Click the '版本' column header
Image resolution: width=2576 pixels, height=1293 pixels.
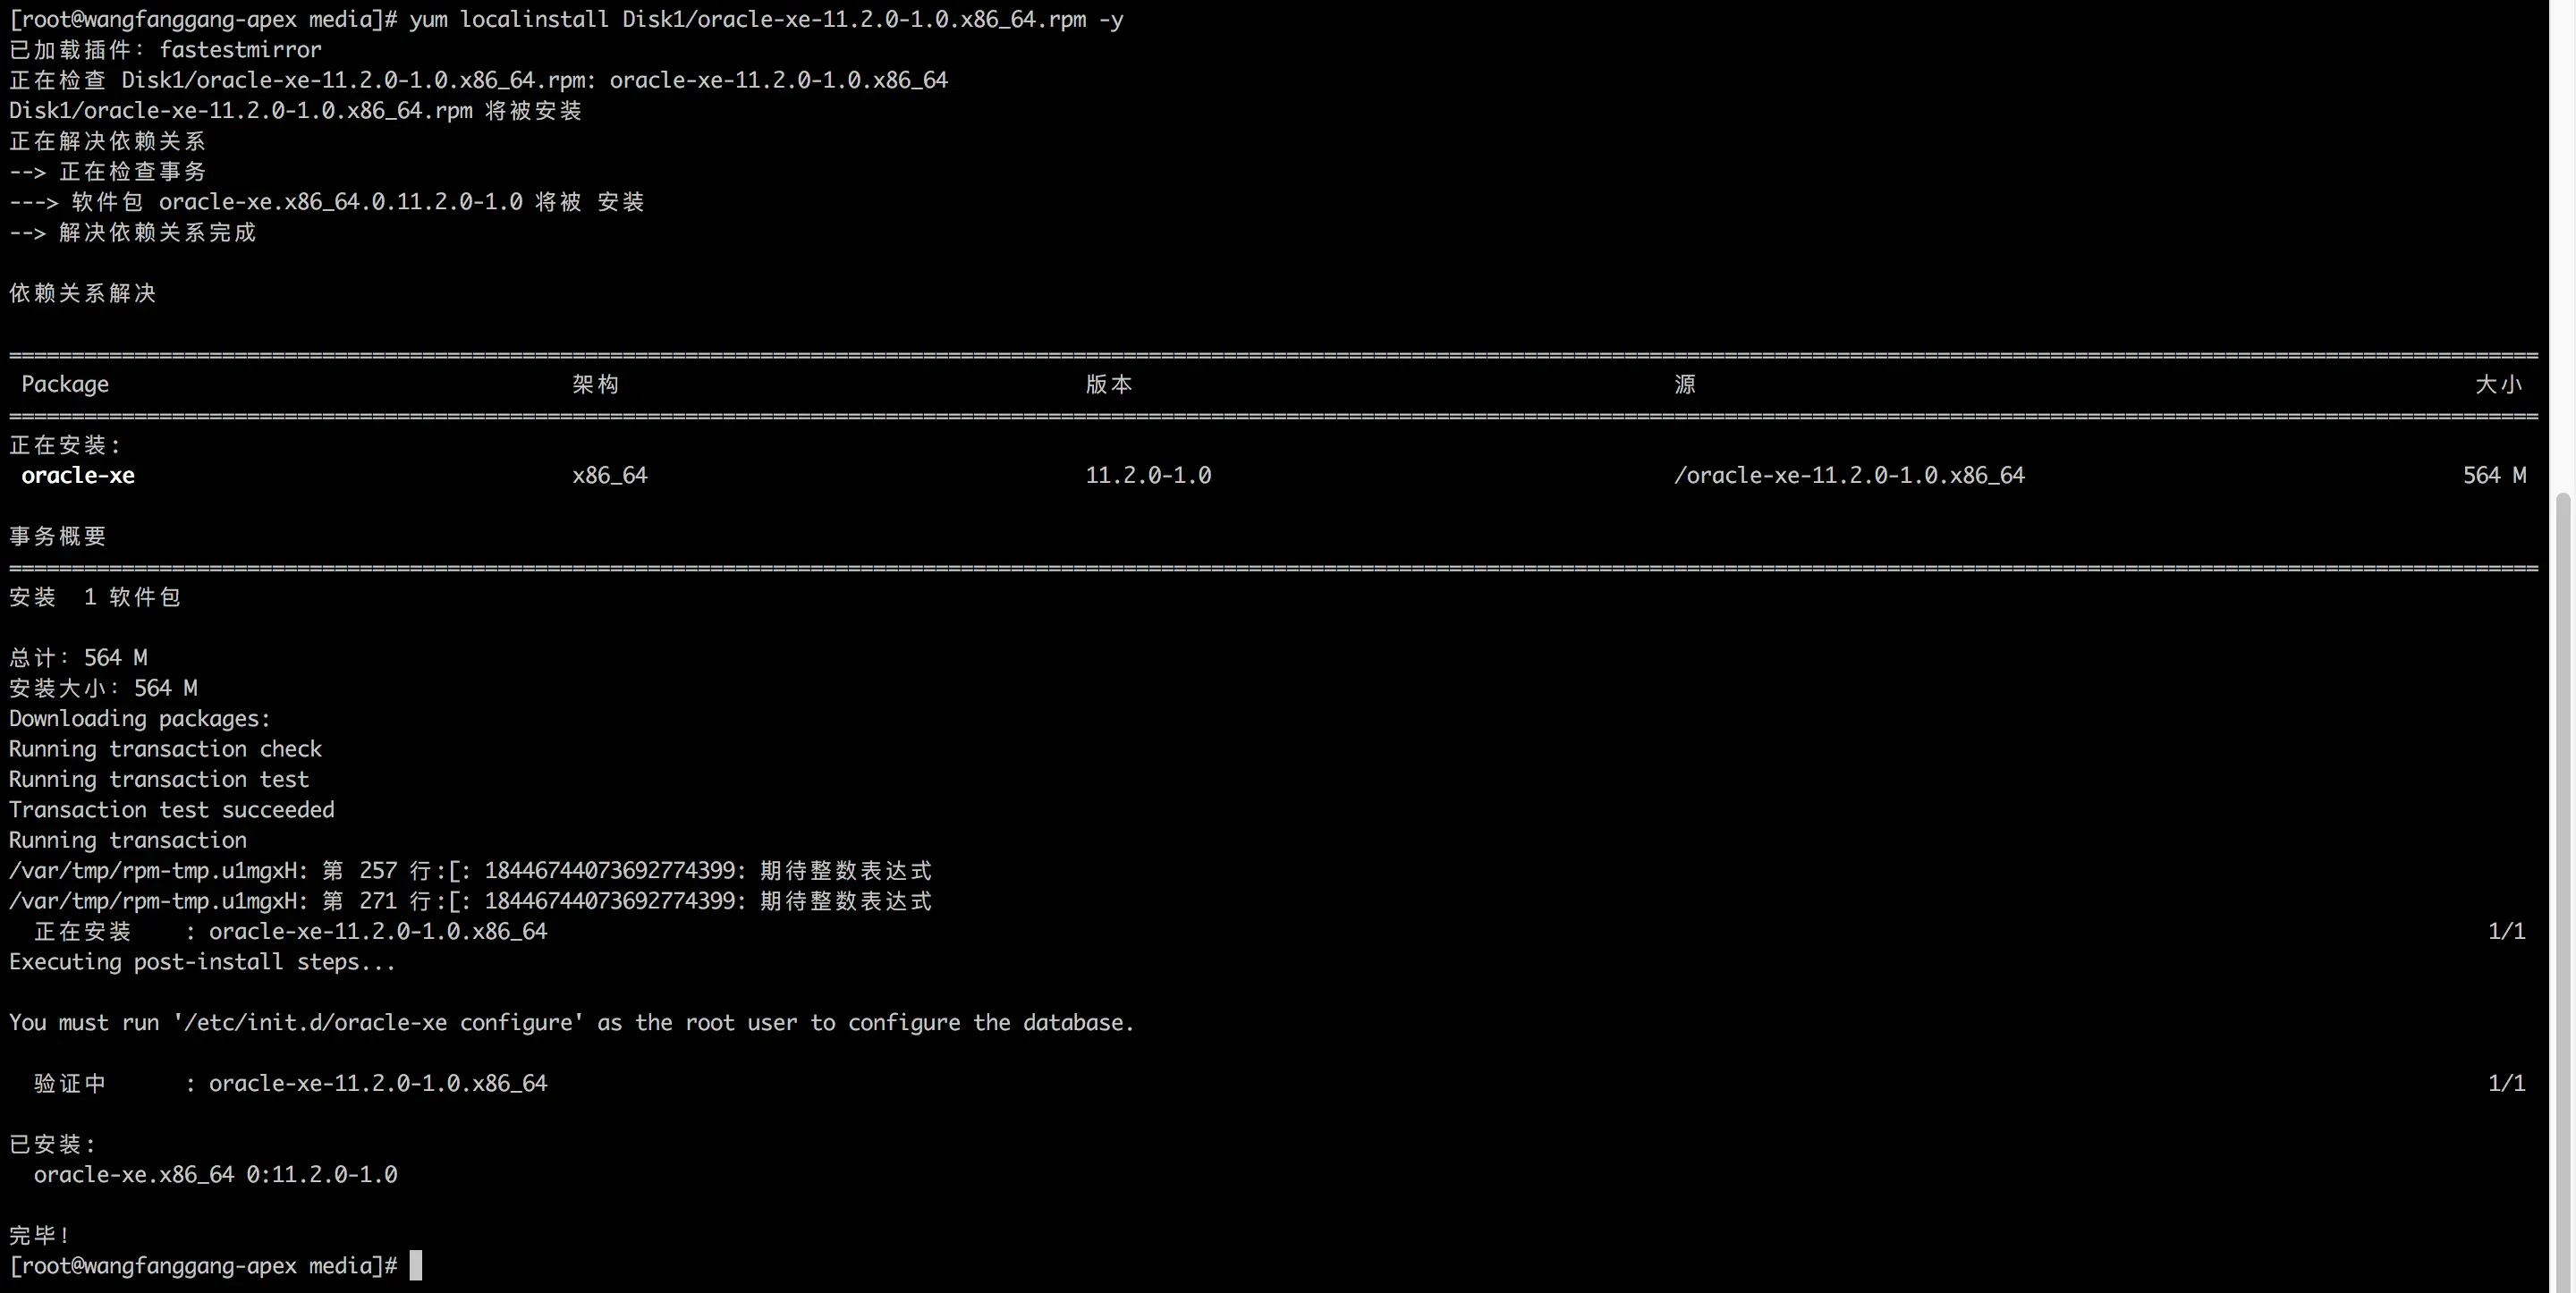[1109, 384]
